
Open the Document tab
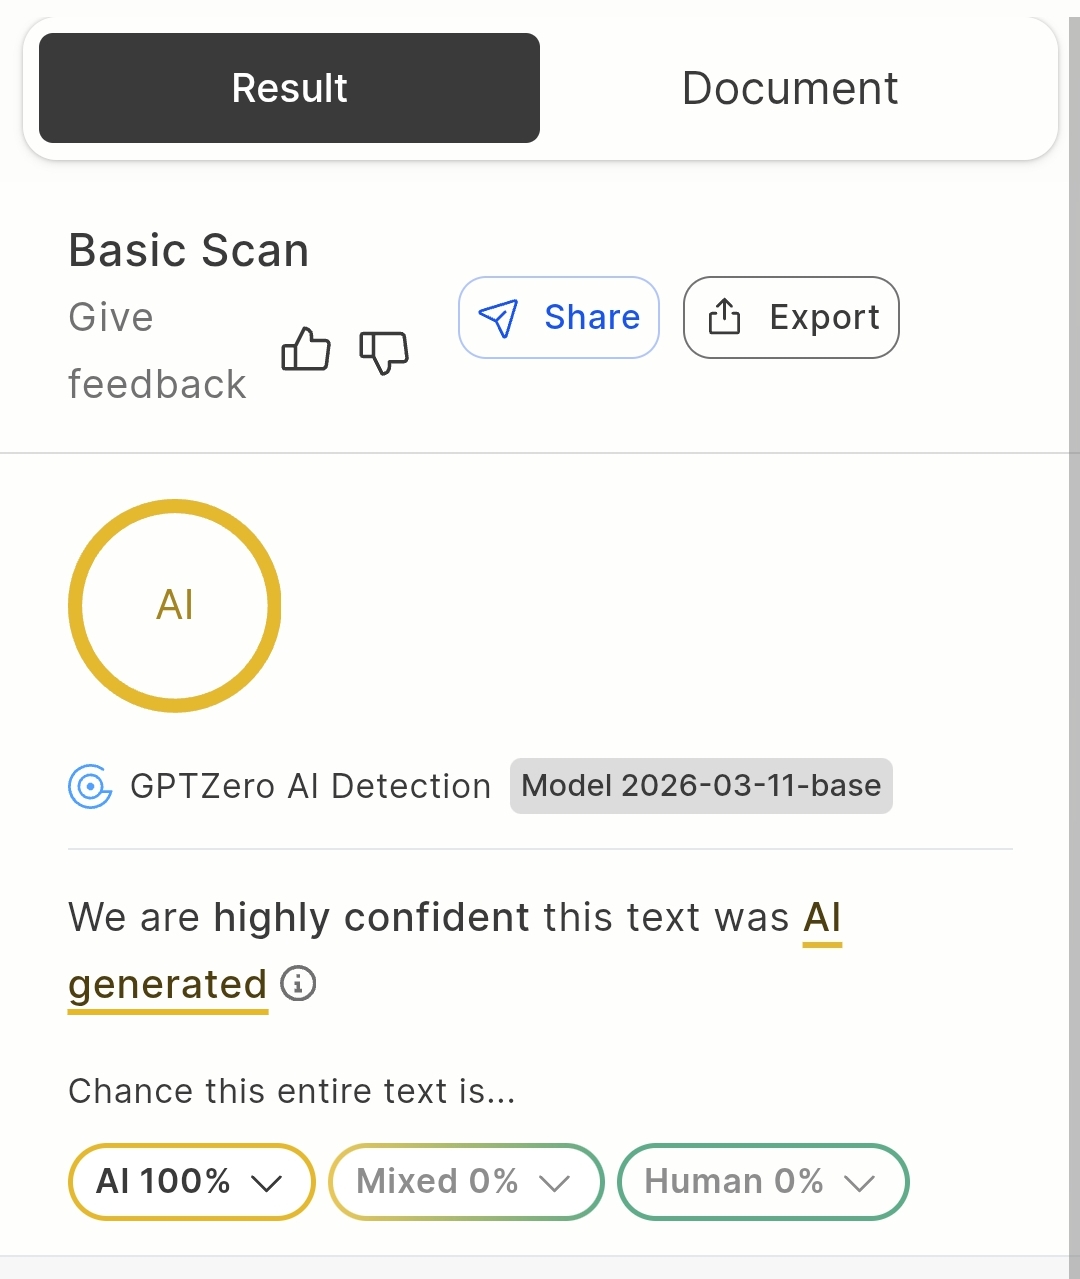790,88
